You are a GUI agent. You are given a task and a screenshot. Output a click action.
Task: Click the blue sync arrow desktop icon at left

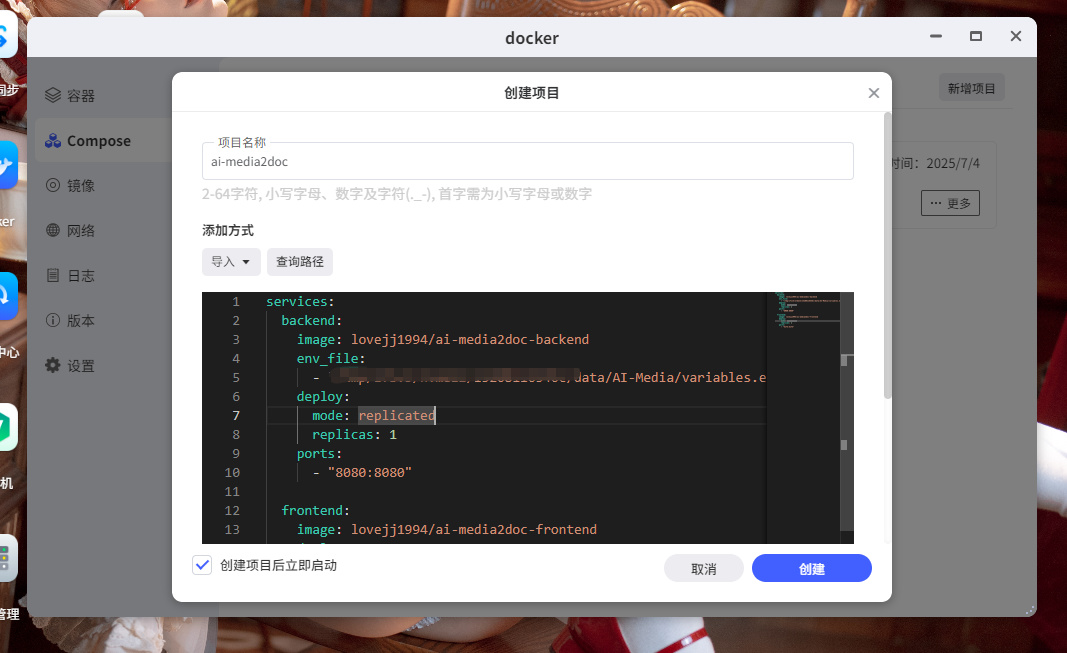click(x=7, y=296)
